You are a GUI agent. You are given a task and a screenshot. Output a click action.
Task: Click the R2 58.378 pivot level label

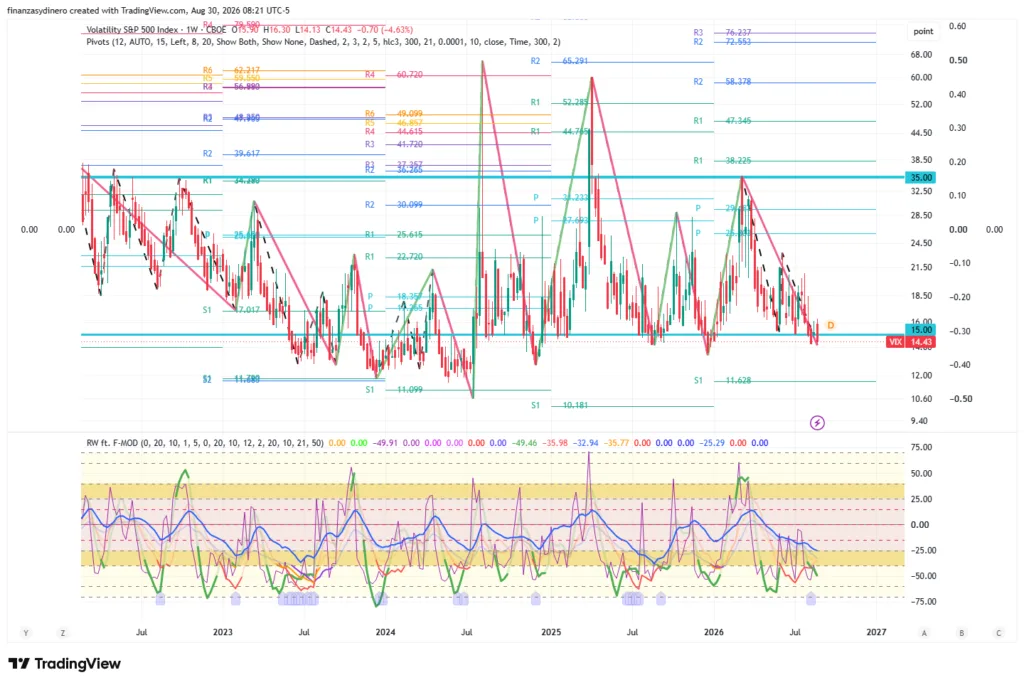pos(722,82)
